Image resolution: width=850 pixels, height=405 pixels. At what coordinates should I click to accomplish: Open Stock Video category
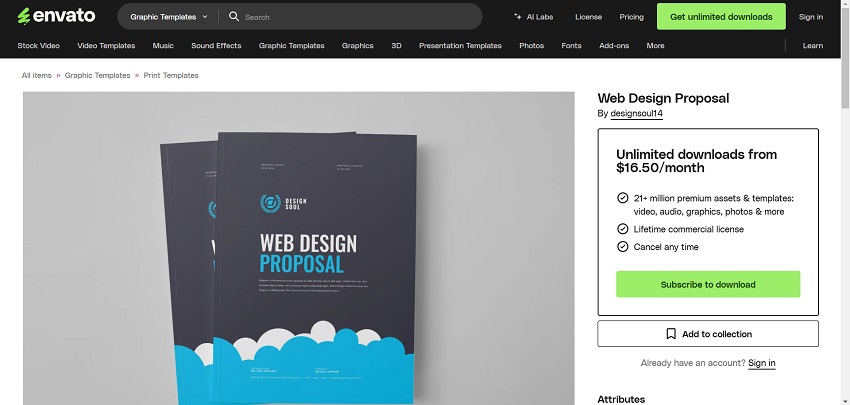coord(38,46)
